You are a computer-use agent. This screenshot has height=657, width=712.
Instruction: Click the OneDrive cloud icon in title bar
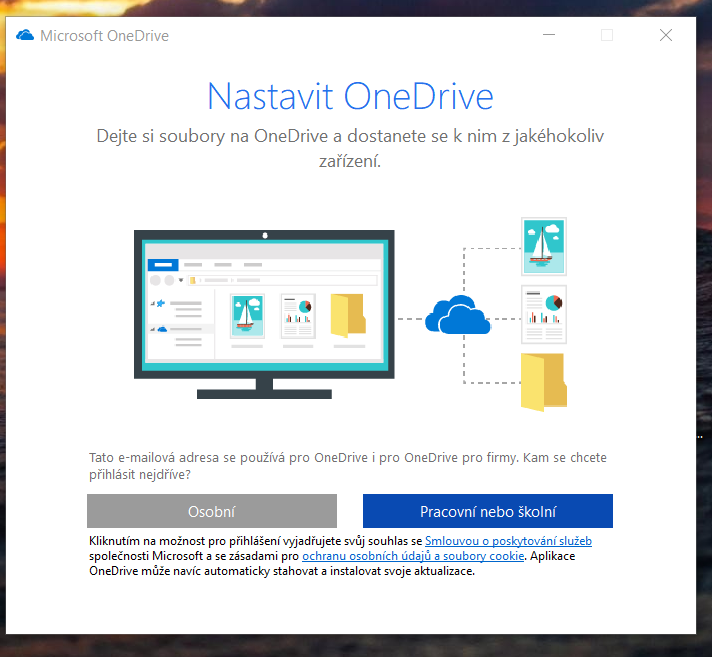pos(25,35)
